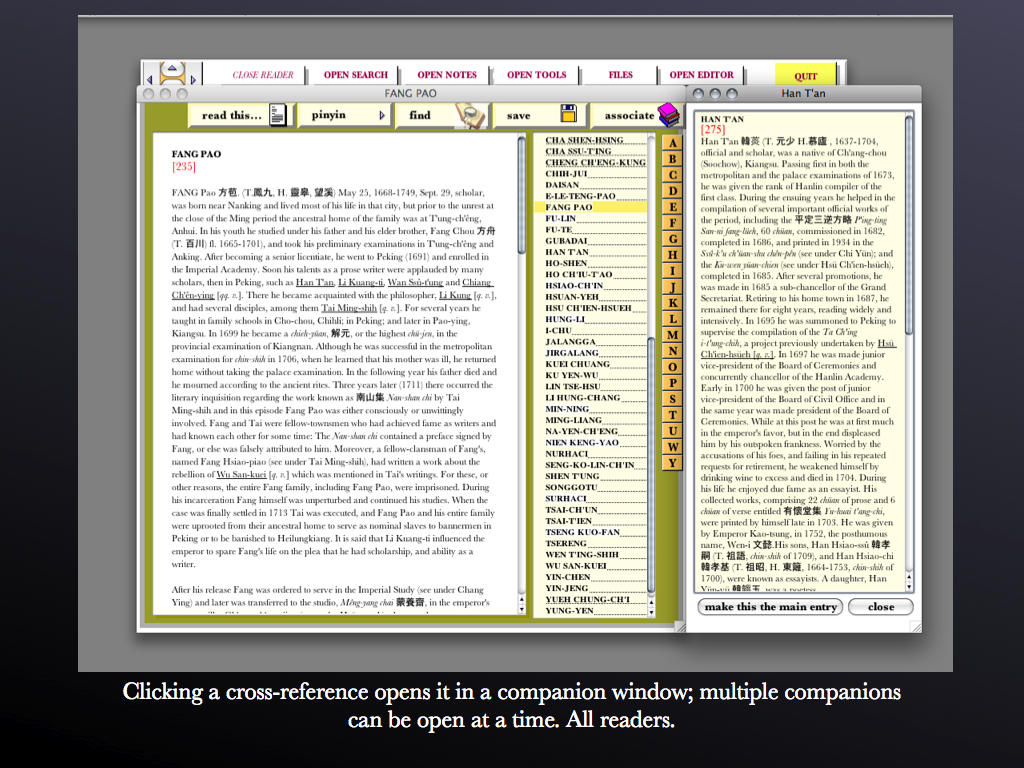1024x768 pixels.
Task: Click the right arrow navigation icon
Action: tap(193, 79)
